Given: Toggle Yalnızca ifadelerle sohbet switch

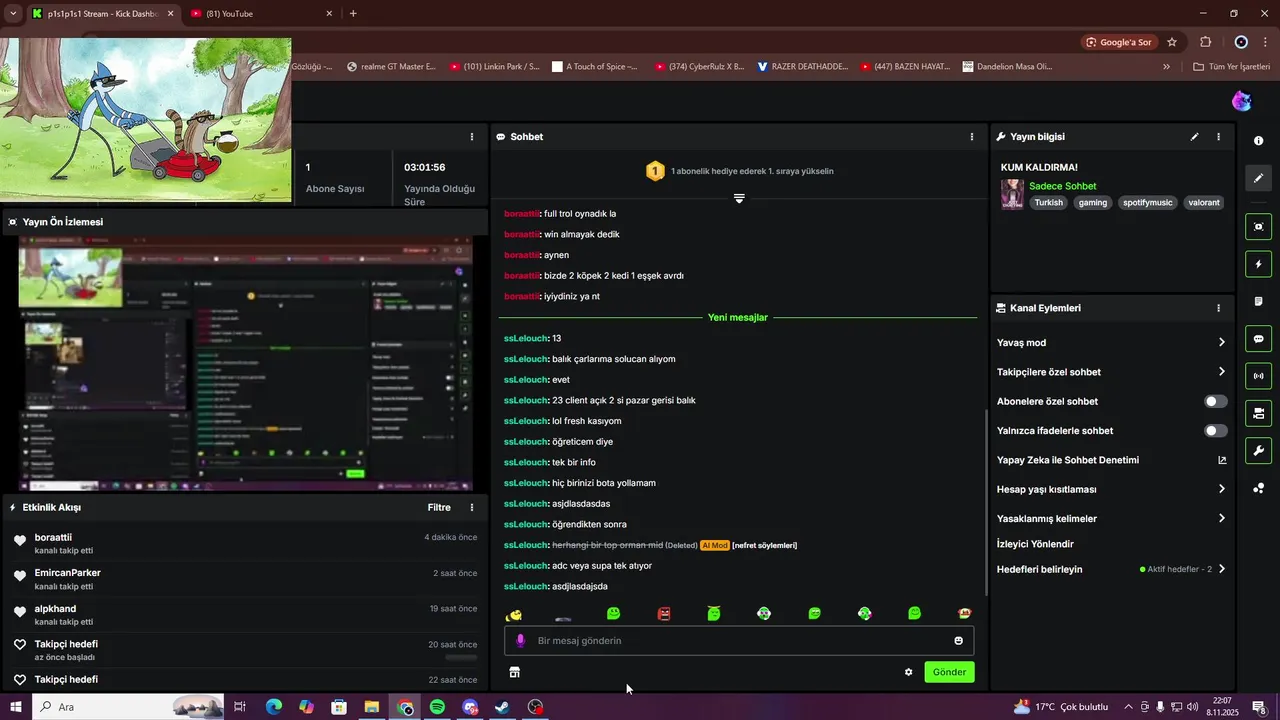Looking at the screenshot, I should pos(1215,431).
